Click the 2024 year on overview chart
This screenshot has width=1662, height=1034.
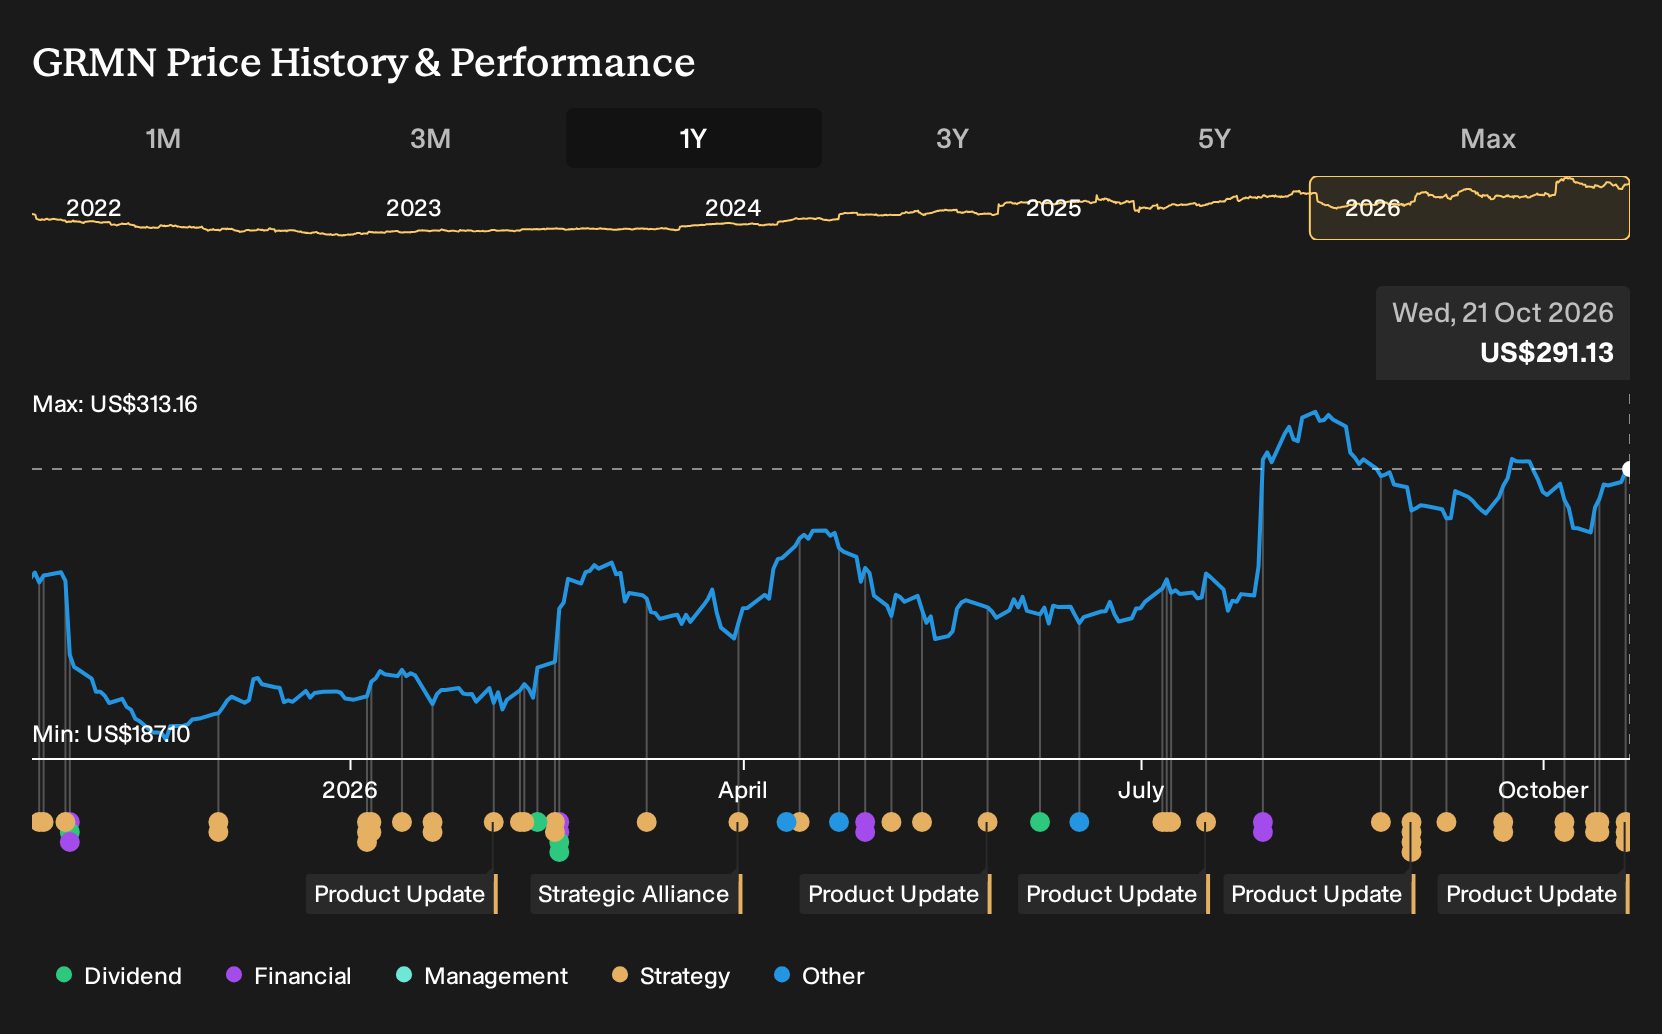(733, 208)
